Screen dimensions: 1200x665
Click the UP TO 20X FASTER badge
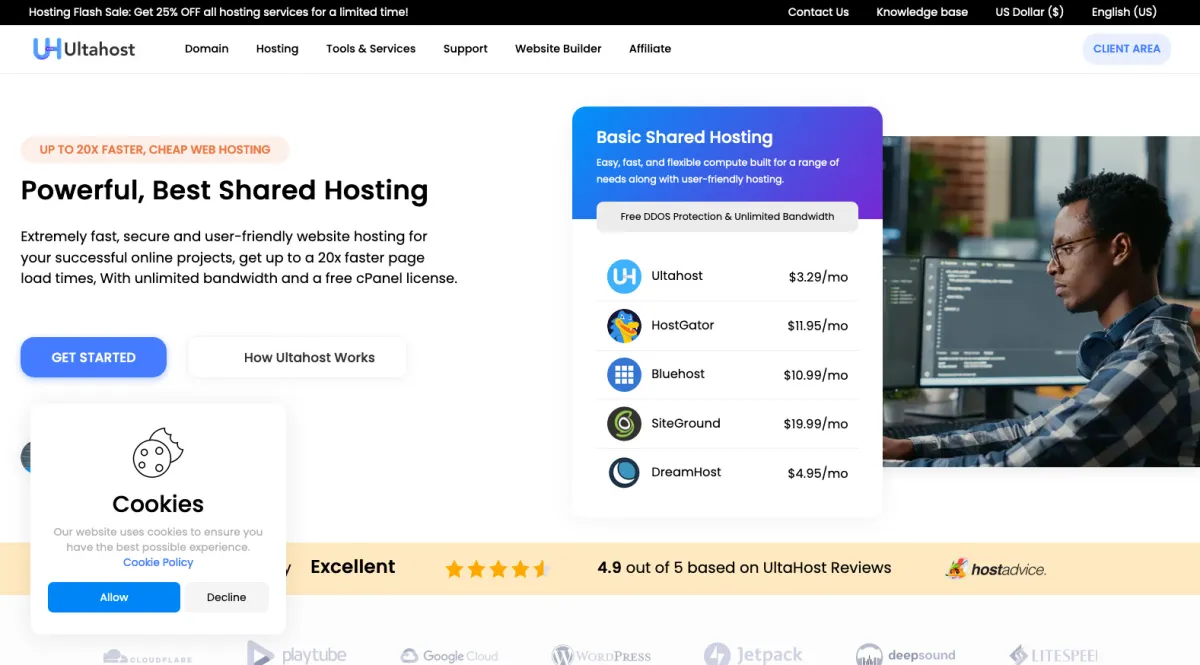tap(155, 149)
